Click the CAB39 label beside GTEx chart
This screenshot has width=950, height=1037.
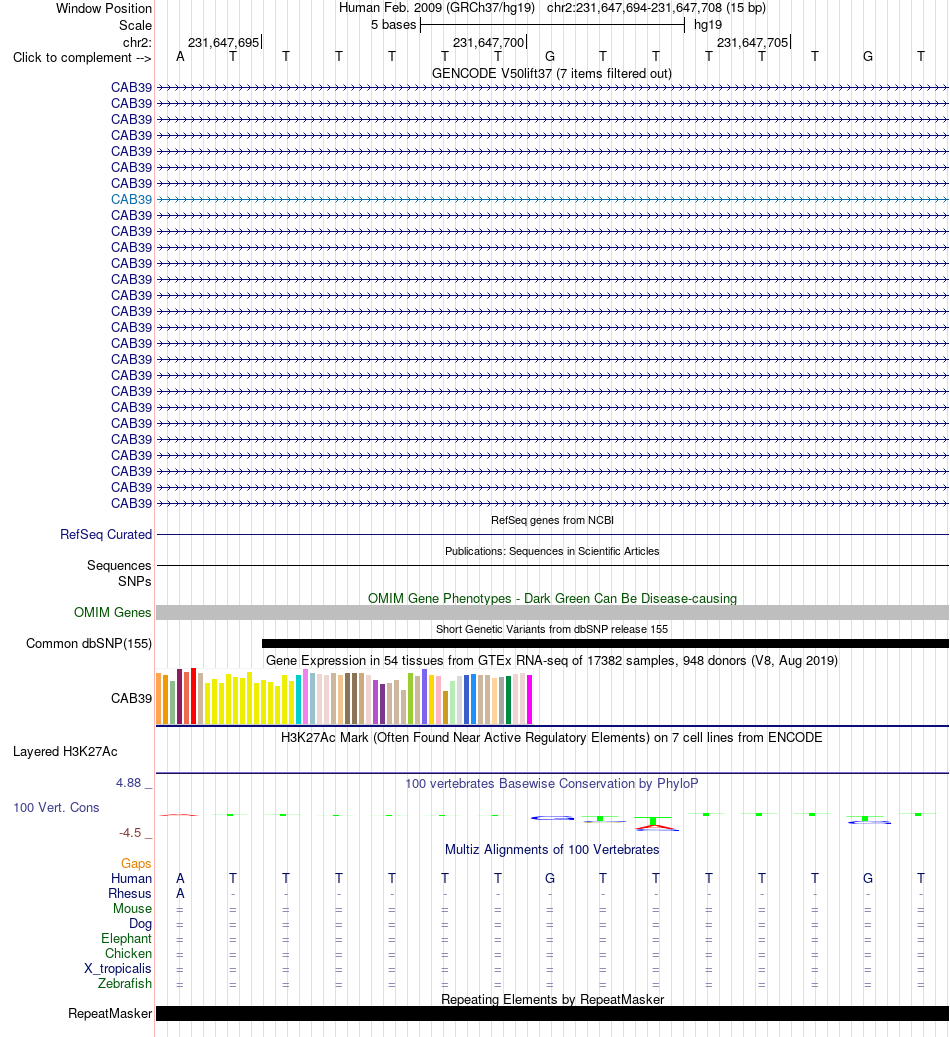pos(131,698)
